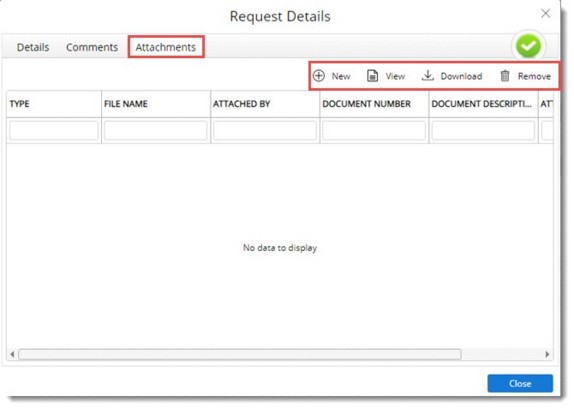The image size is (574, 409).
Task: Close dialog with the X icon
Action: pyautogui.click(x=545, y=14)
